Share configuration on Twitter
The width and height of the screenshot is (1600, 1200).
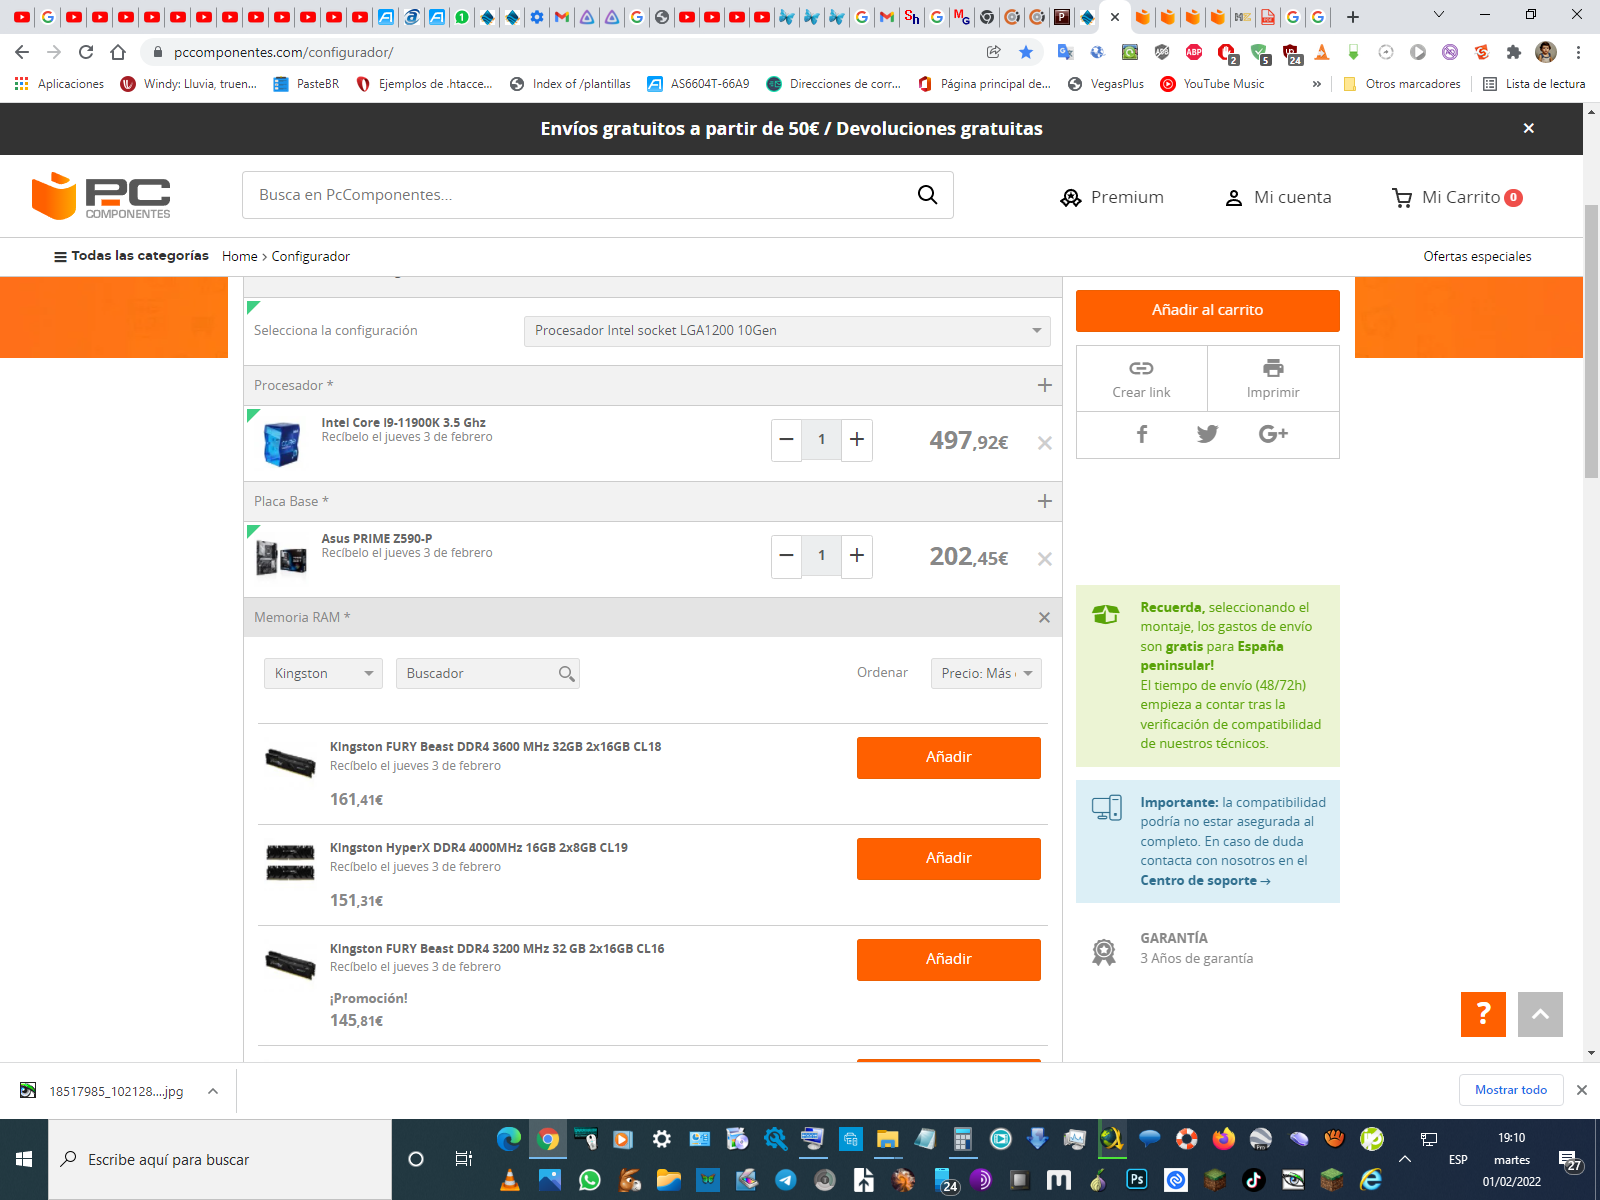click(x=1207, y=434)
